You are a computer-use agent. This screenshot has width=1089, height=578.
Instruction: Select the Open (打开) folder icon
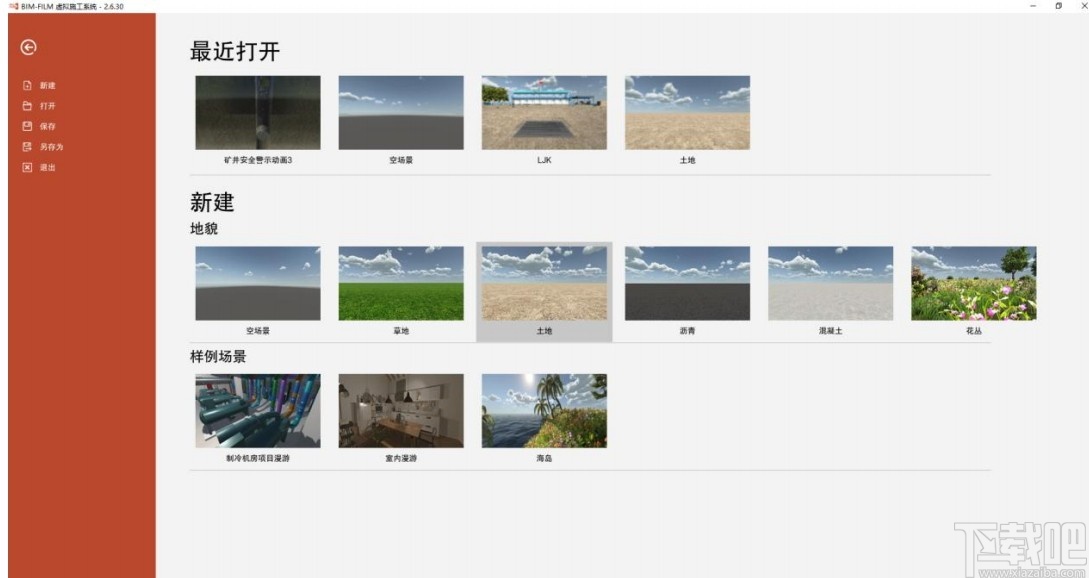[x=25, y=105]
